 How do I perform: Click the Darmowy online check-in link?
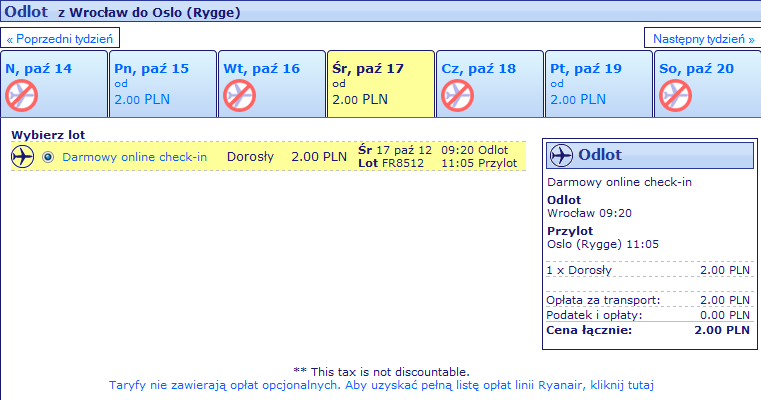(x=134, y=157)
